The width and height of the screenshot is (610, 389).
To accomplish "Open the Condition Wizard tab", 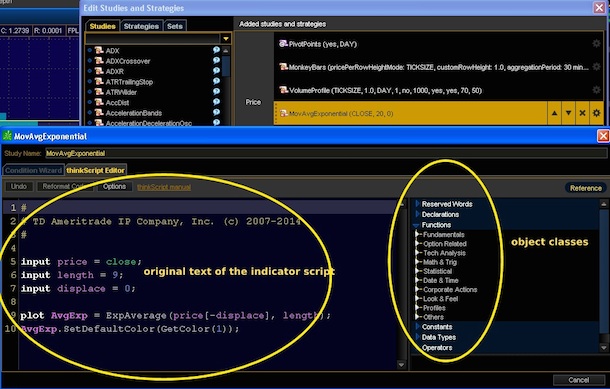I will pyautogui.click(x=33, y=170).
